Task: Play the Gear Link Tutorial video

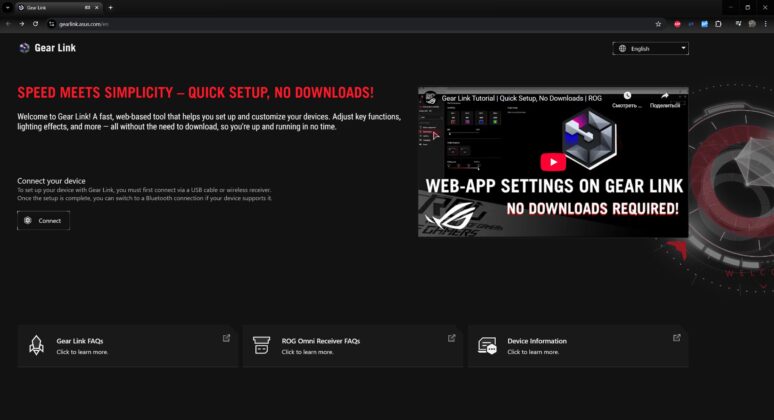Action: (553, 162)
